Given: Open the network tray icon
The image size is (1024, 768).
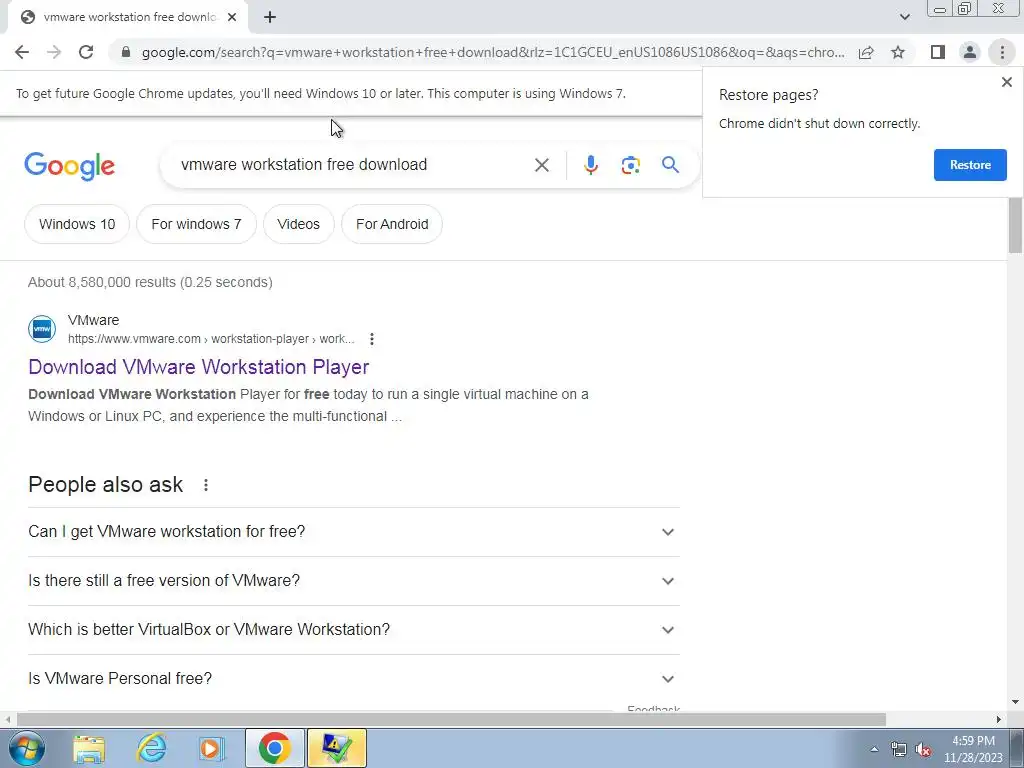Looking at the screenshot, I should pyautogui.click(x=899, y=749).
